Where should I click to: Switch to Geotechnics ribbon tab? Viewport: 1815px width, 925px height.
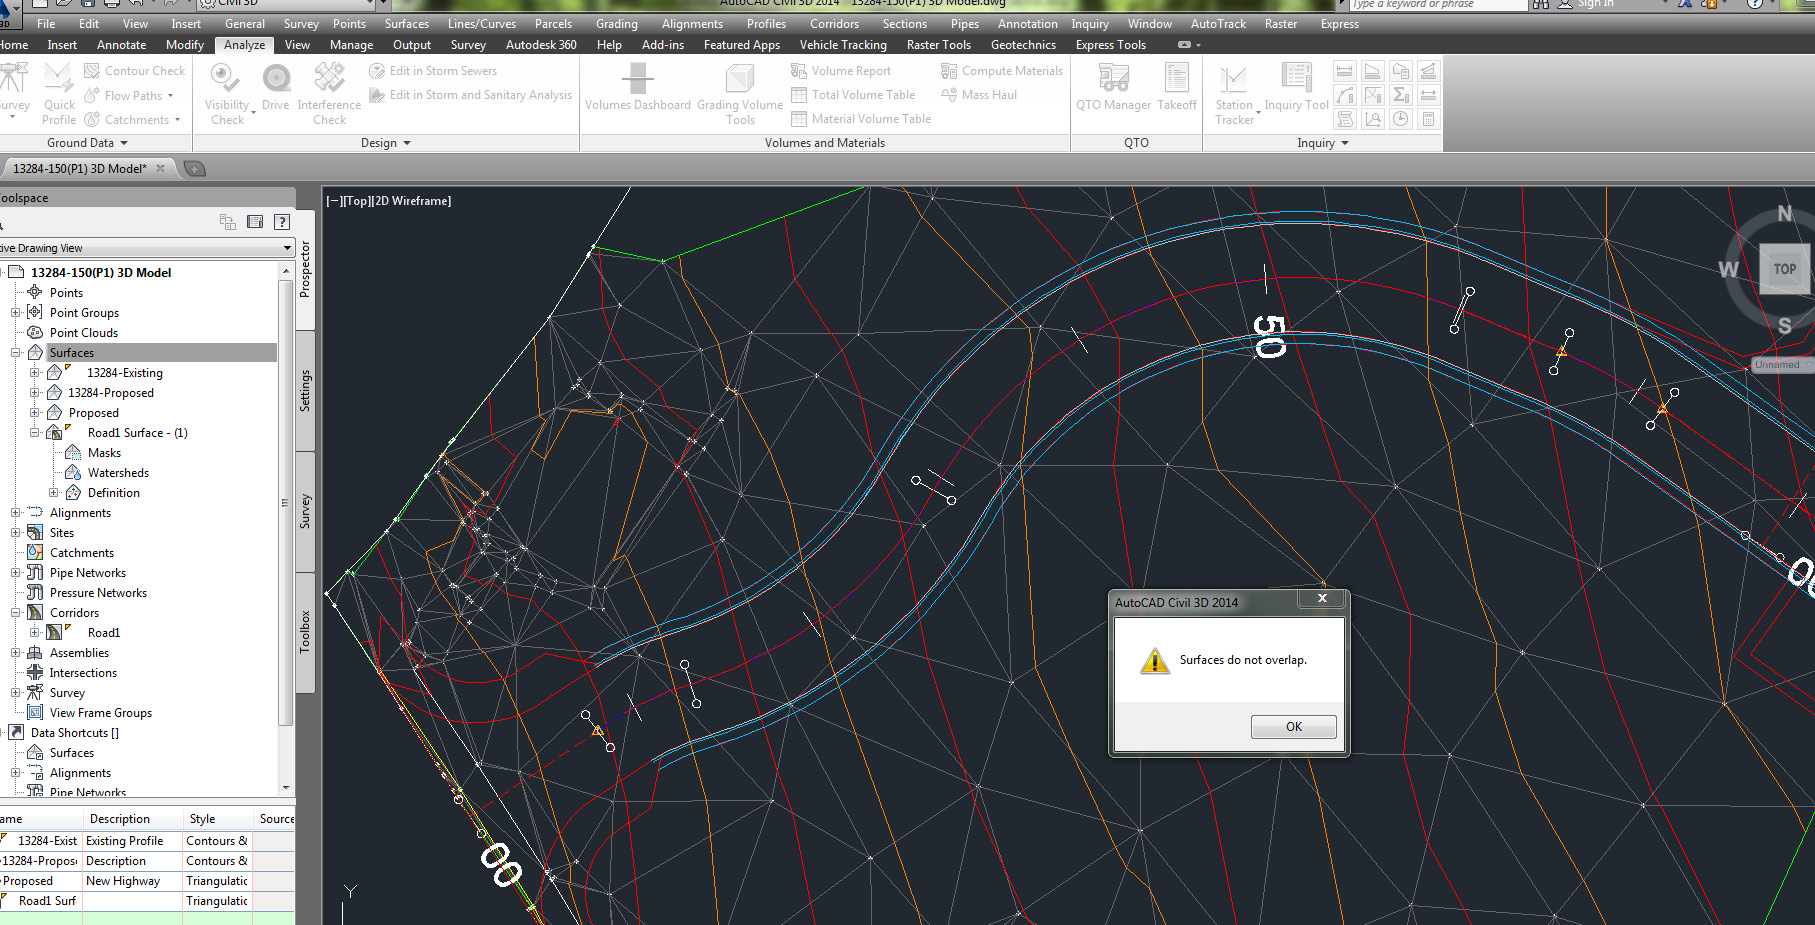(x=1023, y=45)
